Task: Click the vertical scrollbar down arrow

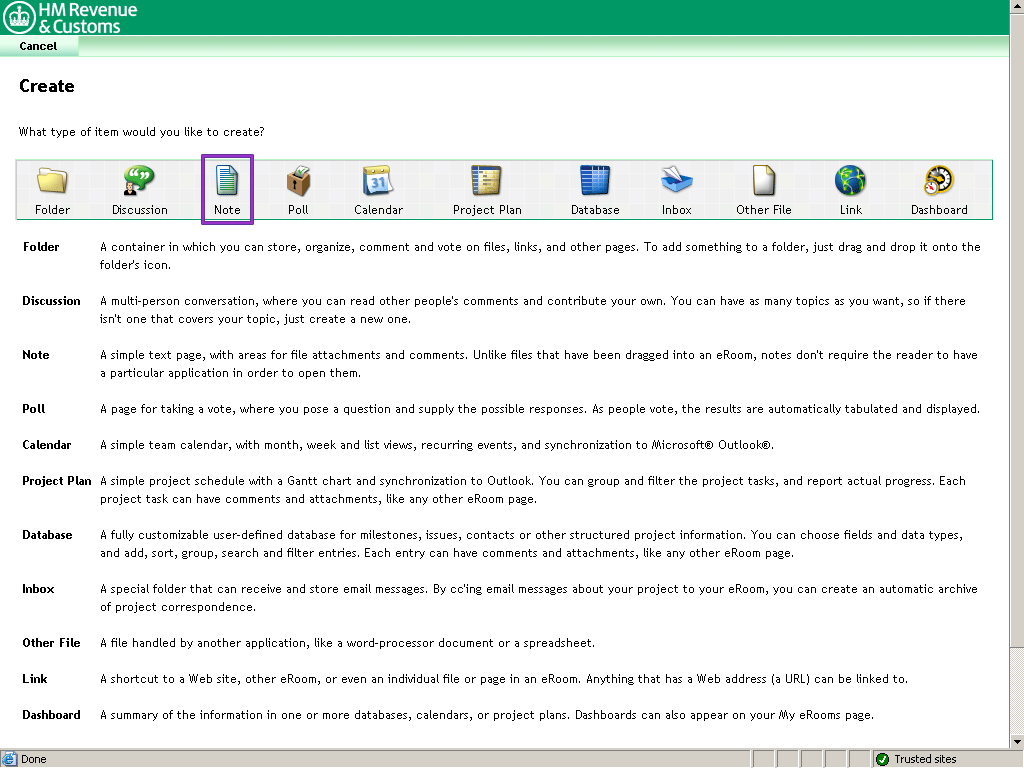Action: pyautogui.click(x=1016, y=741)
